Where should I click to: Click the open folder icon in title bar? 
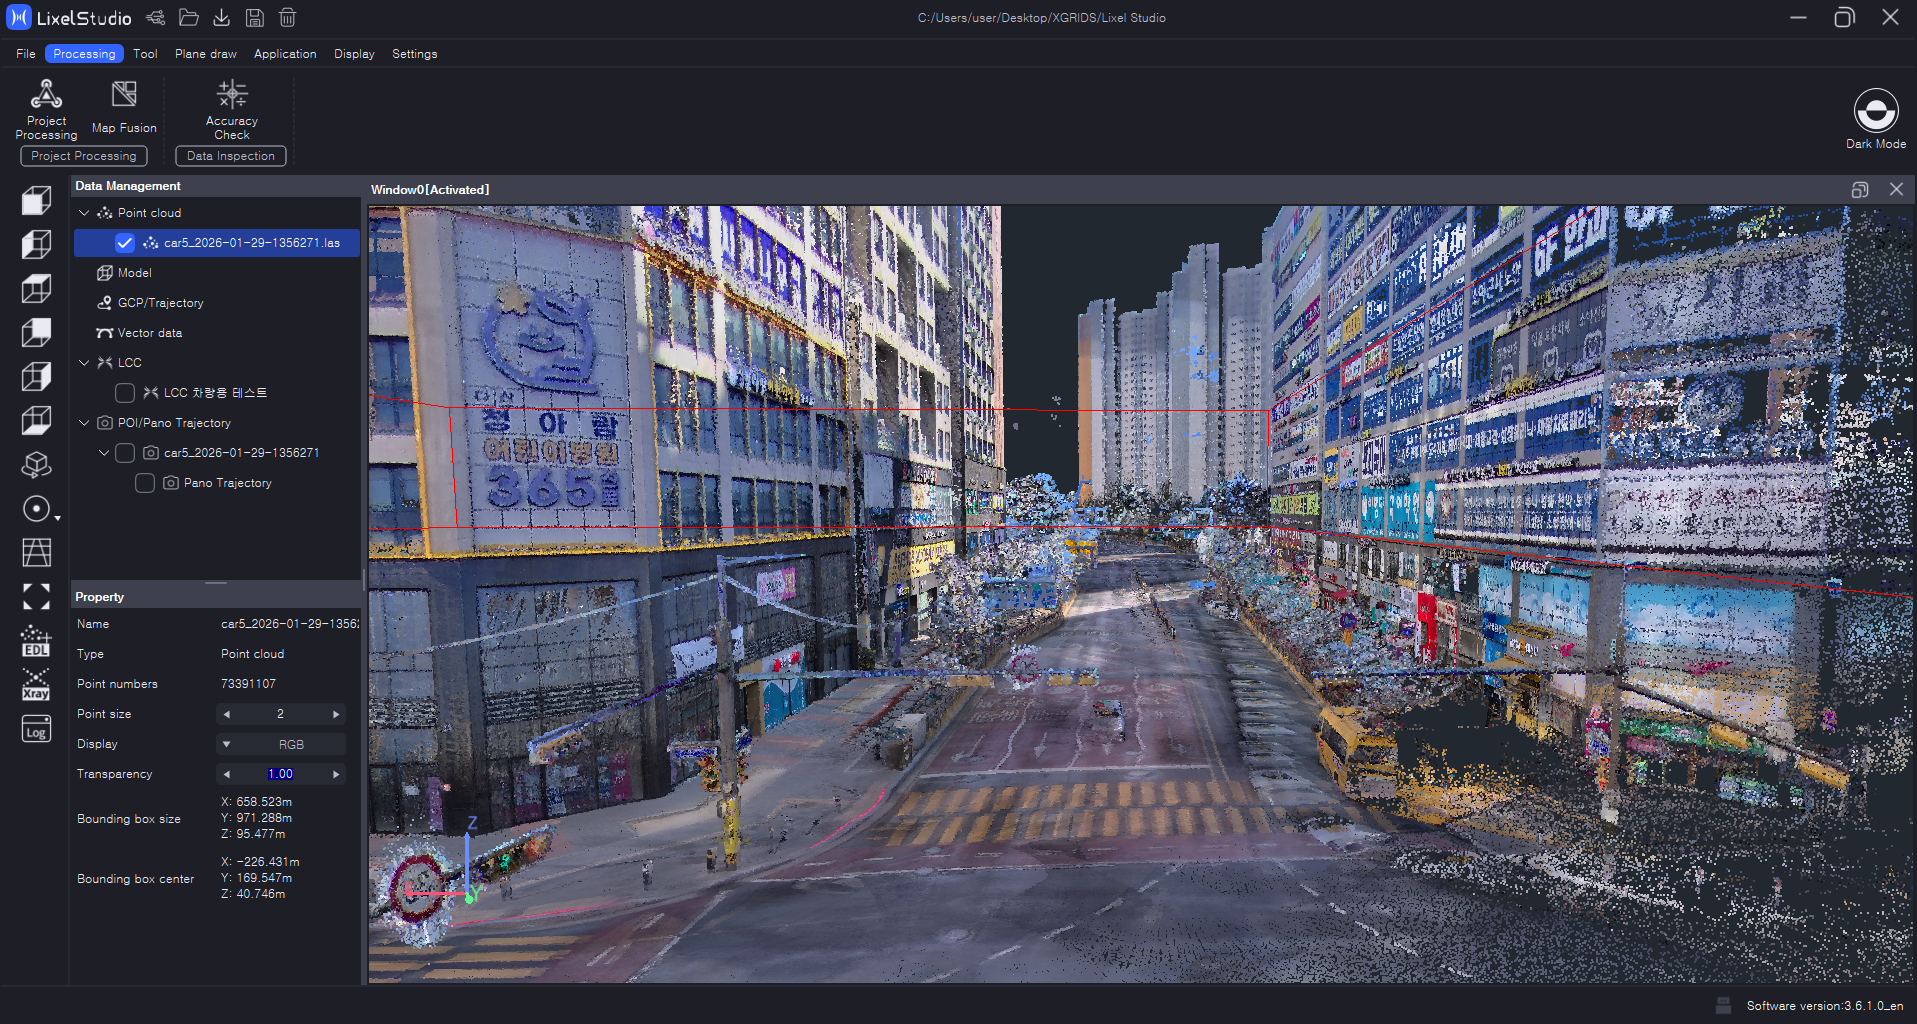point(188,18)
